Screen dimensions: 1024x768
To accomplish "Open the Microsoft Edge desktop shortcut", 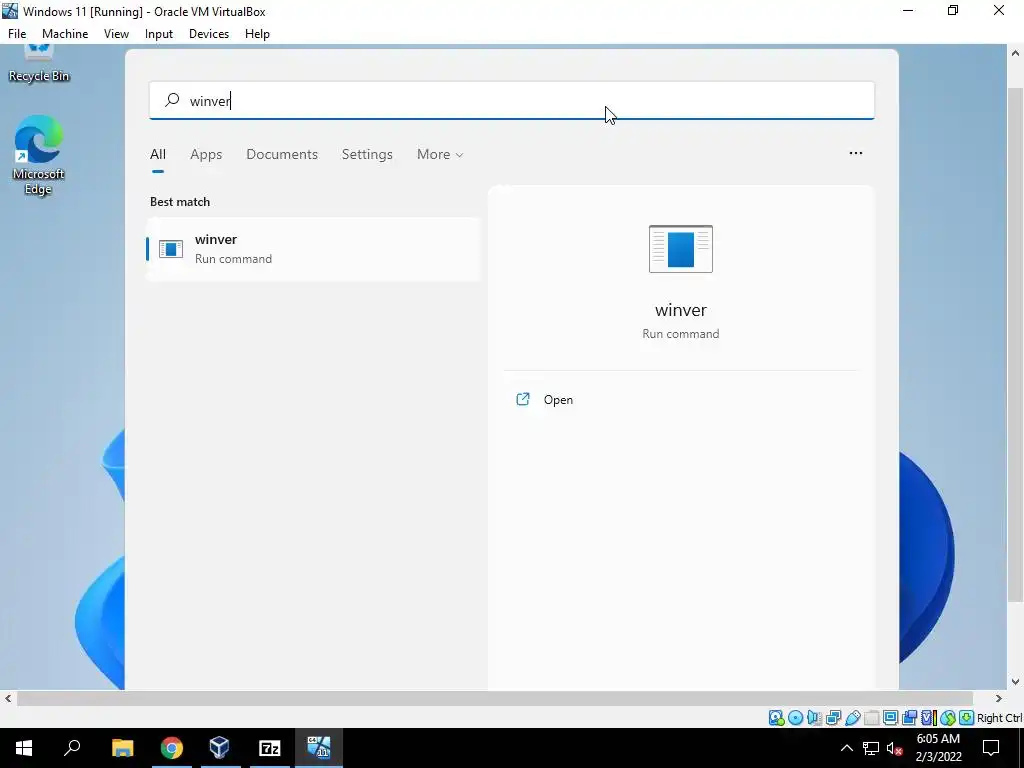I will click(x=39, y=155).
